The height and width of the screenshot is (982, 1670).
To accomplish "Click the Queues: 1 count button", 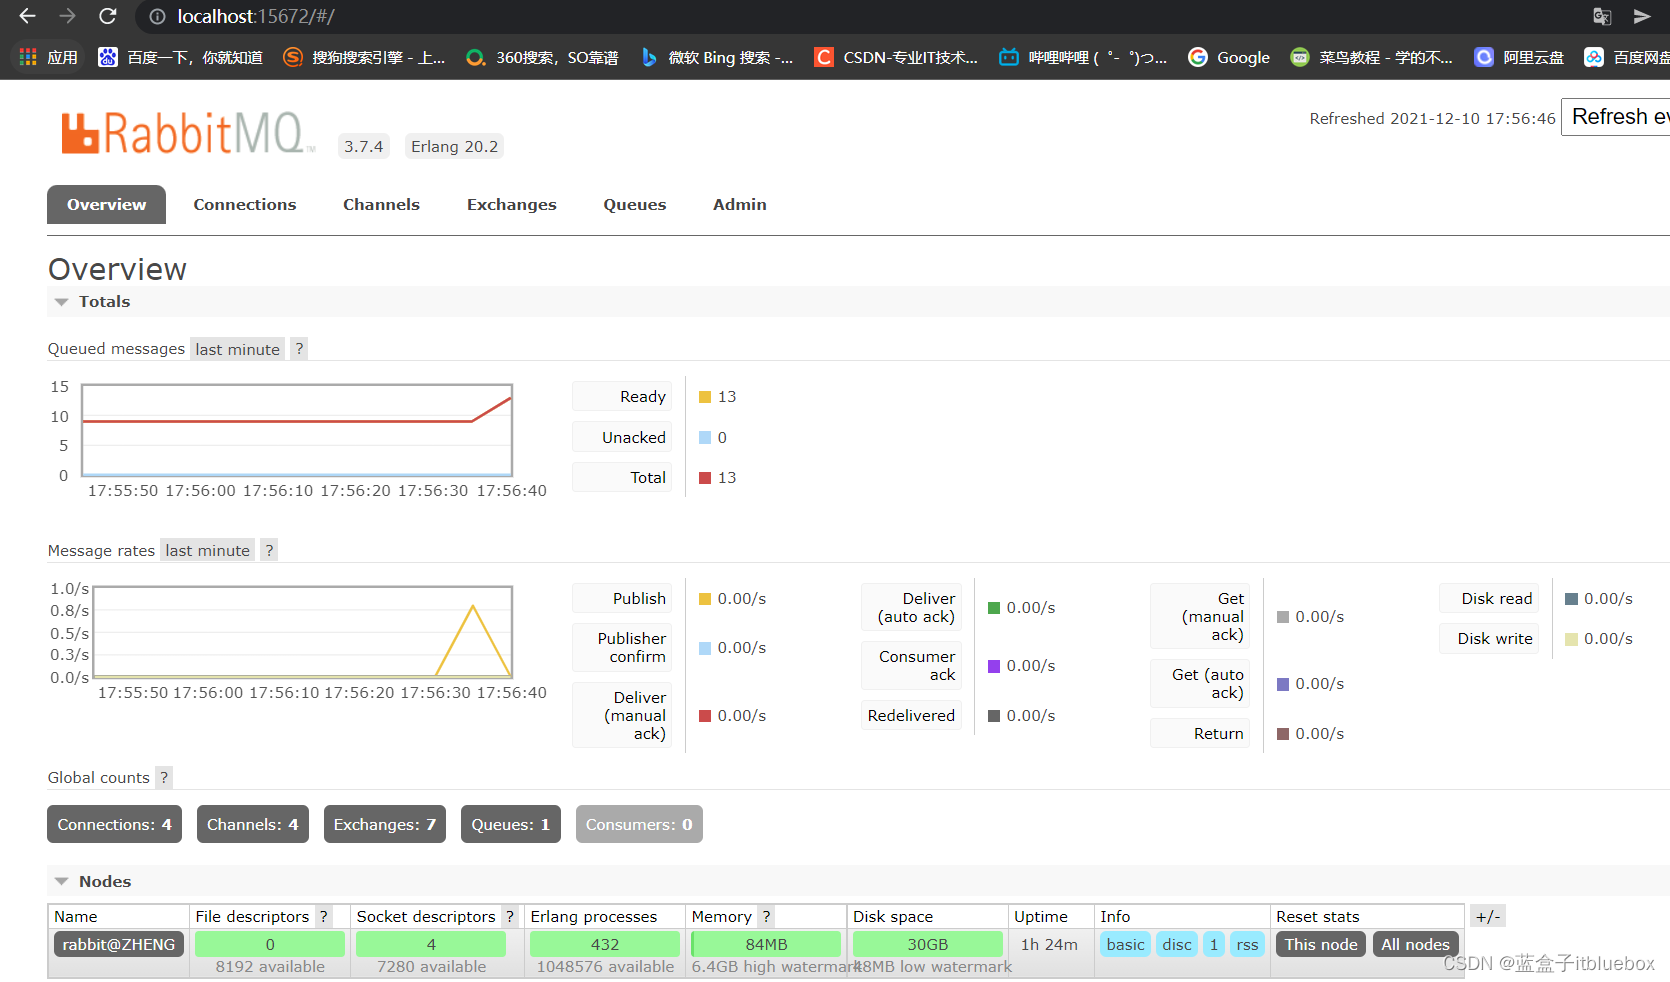I will click(x=510, y=824).
